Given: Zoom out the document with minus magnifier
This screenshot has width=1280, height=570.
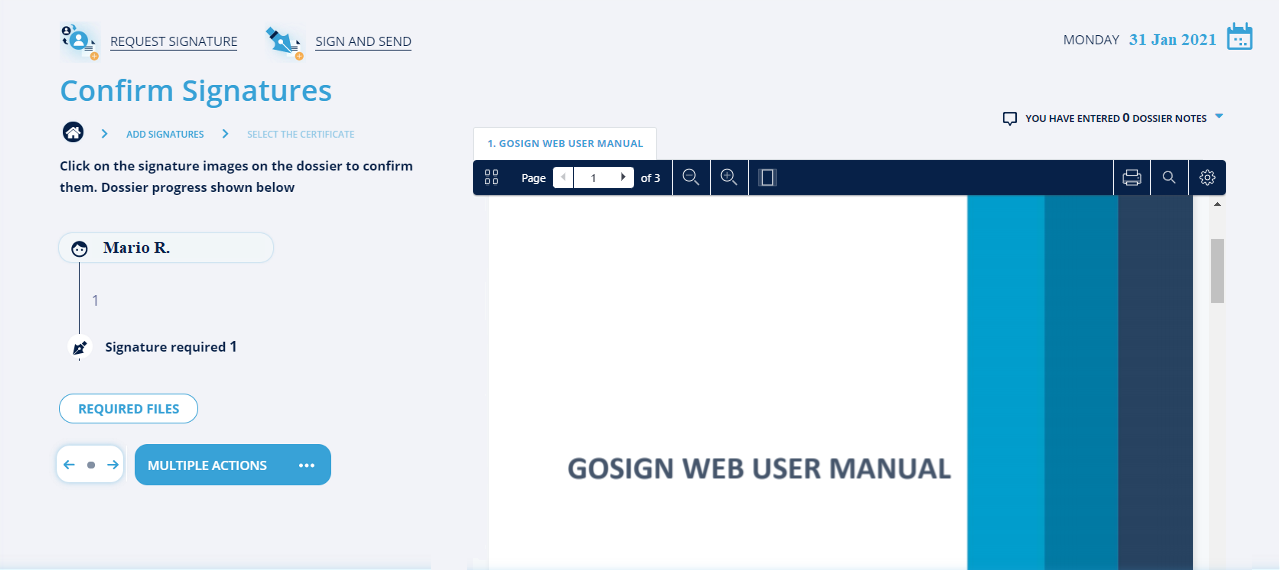Looking at the screenshot, I should (690, 177).
